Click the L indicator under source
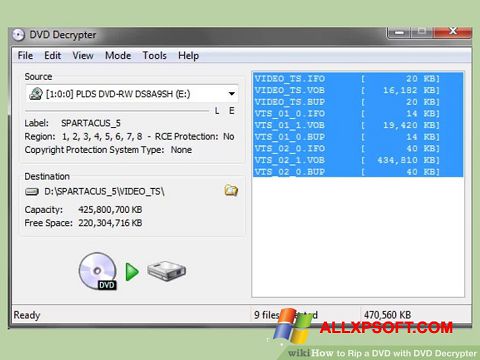 click(217, 111)
